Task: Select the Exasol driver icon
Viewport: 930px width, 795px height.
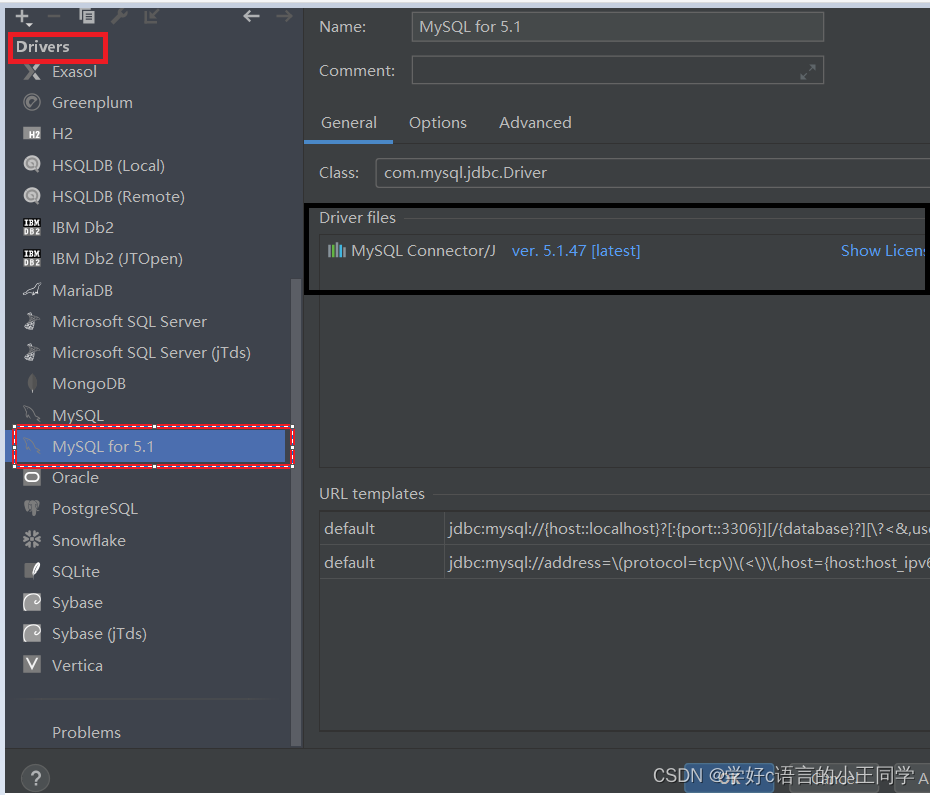Action: (x=32, y=72)
